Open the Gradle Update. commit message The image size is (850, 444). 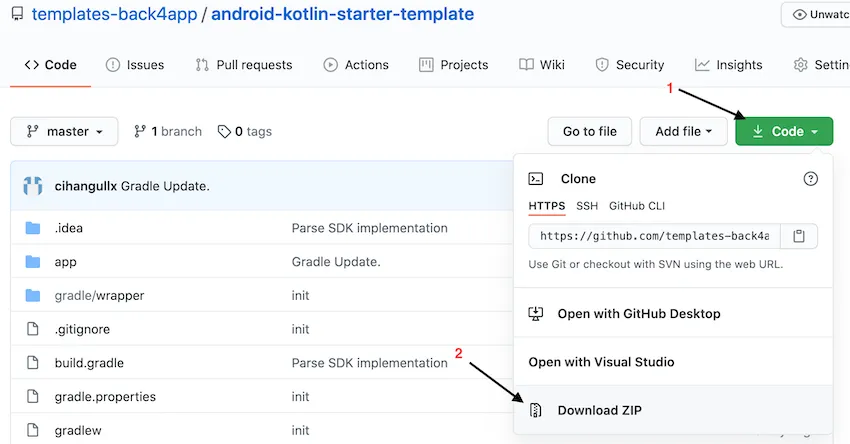pyautogui.click(x=165, y=186)
